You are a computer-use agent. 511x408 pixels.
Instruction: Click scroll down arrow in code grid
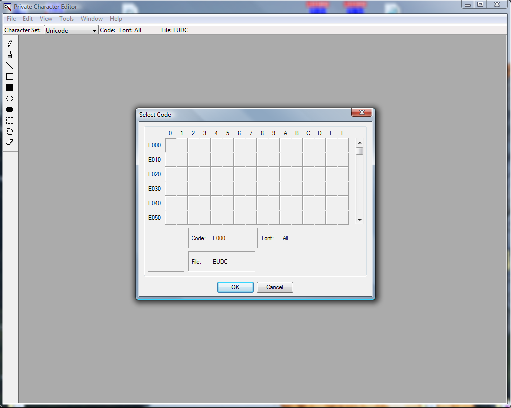click(x=360, y=220)
